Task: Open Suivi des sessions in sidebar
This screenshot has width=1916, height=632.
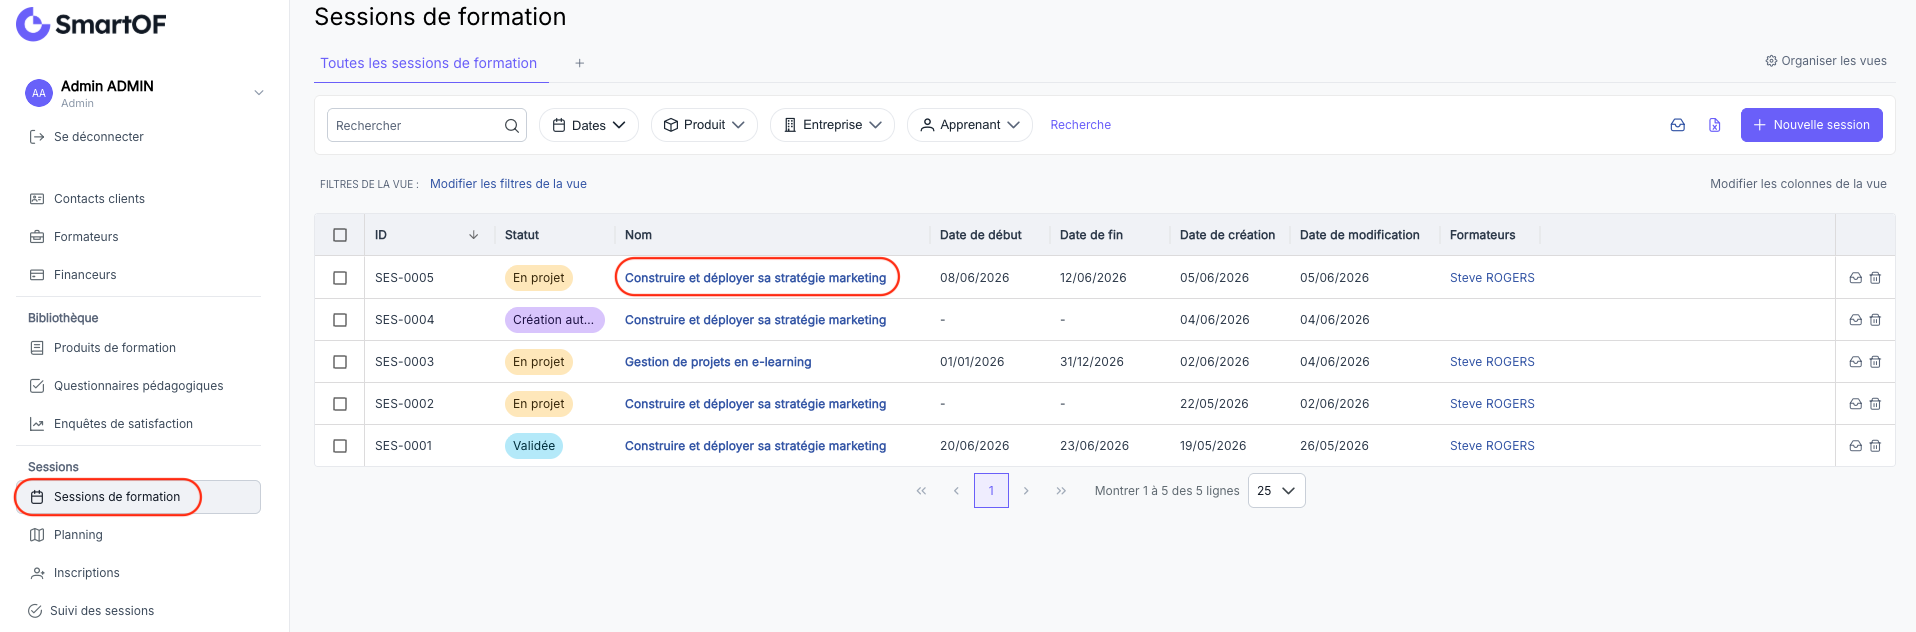Action: point(102,611)
